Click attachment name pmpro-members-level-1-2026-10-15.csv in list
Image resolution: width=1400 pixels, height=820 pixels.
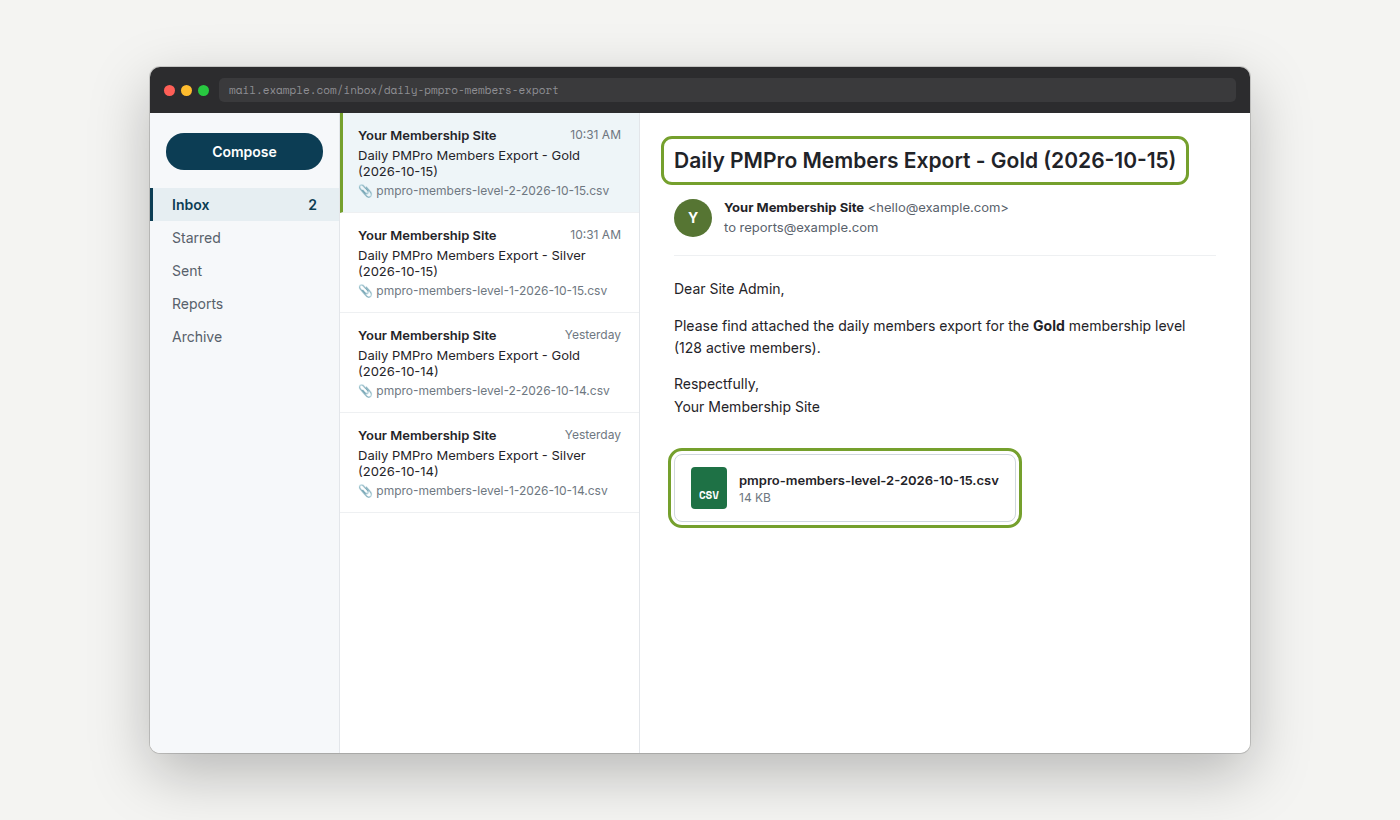tap(492, 291)
